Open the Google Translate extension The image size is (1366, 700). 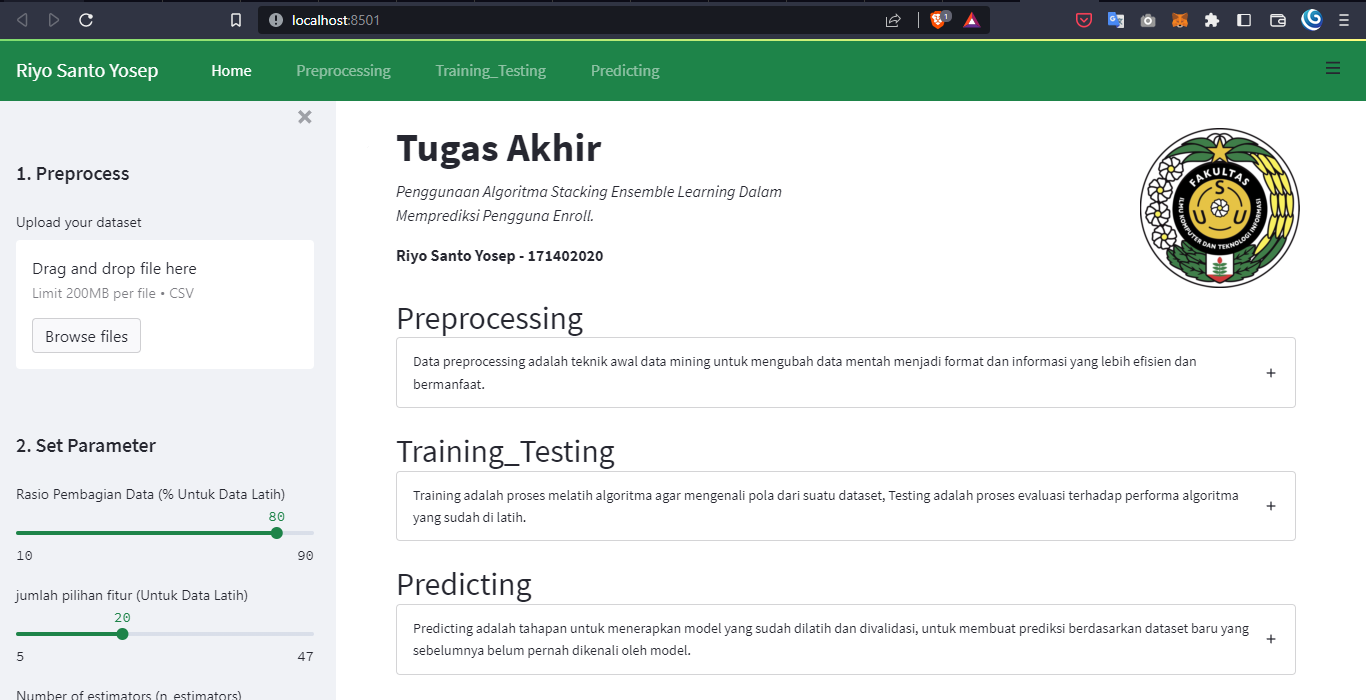[x=1115, y=19]
